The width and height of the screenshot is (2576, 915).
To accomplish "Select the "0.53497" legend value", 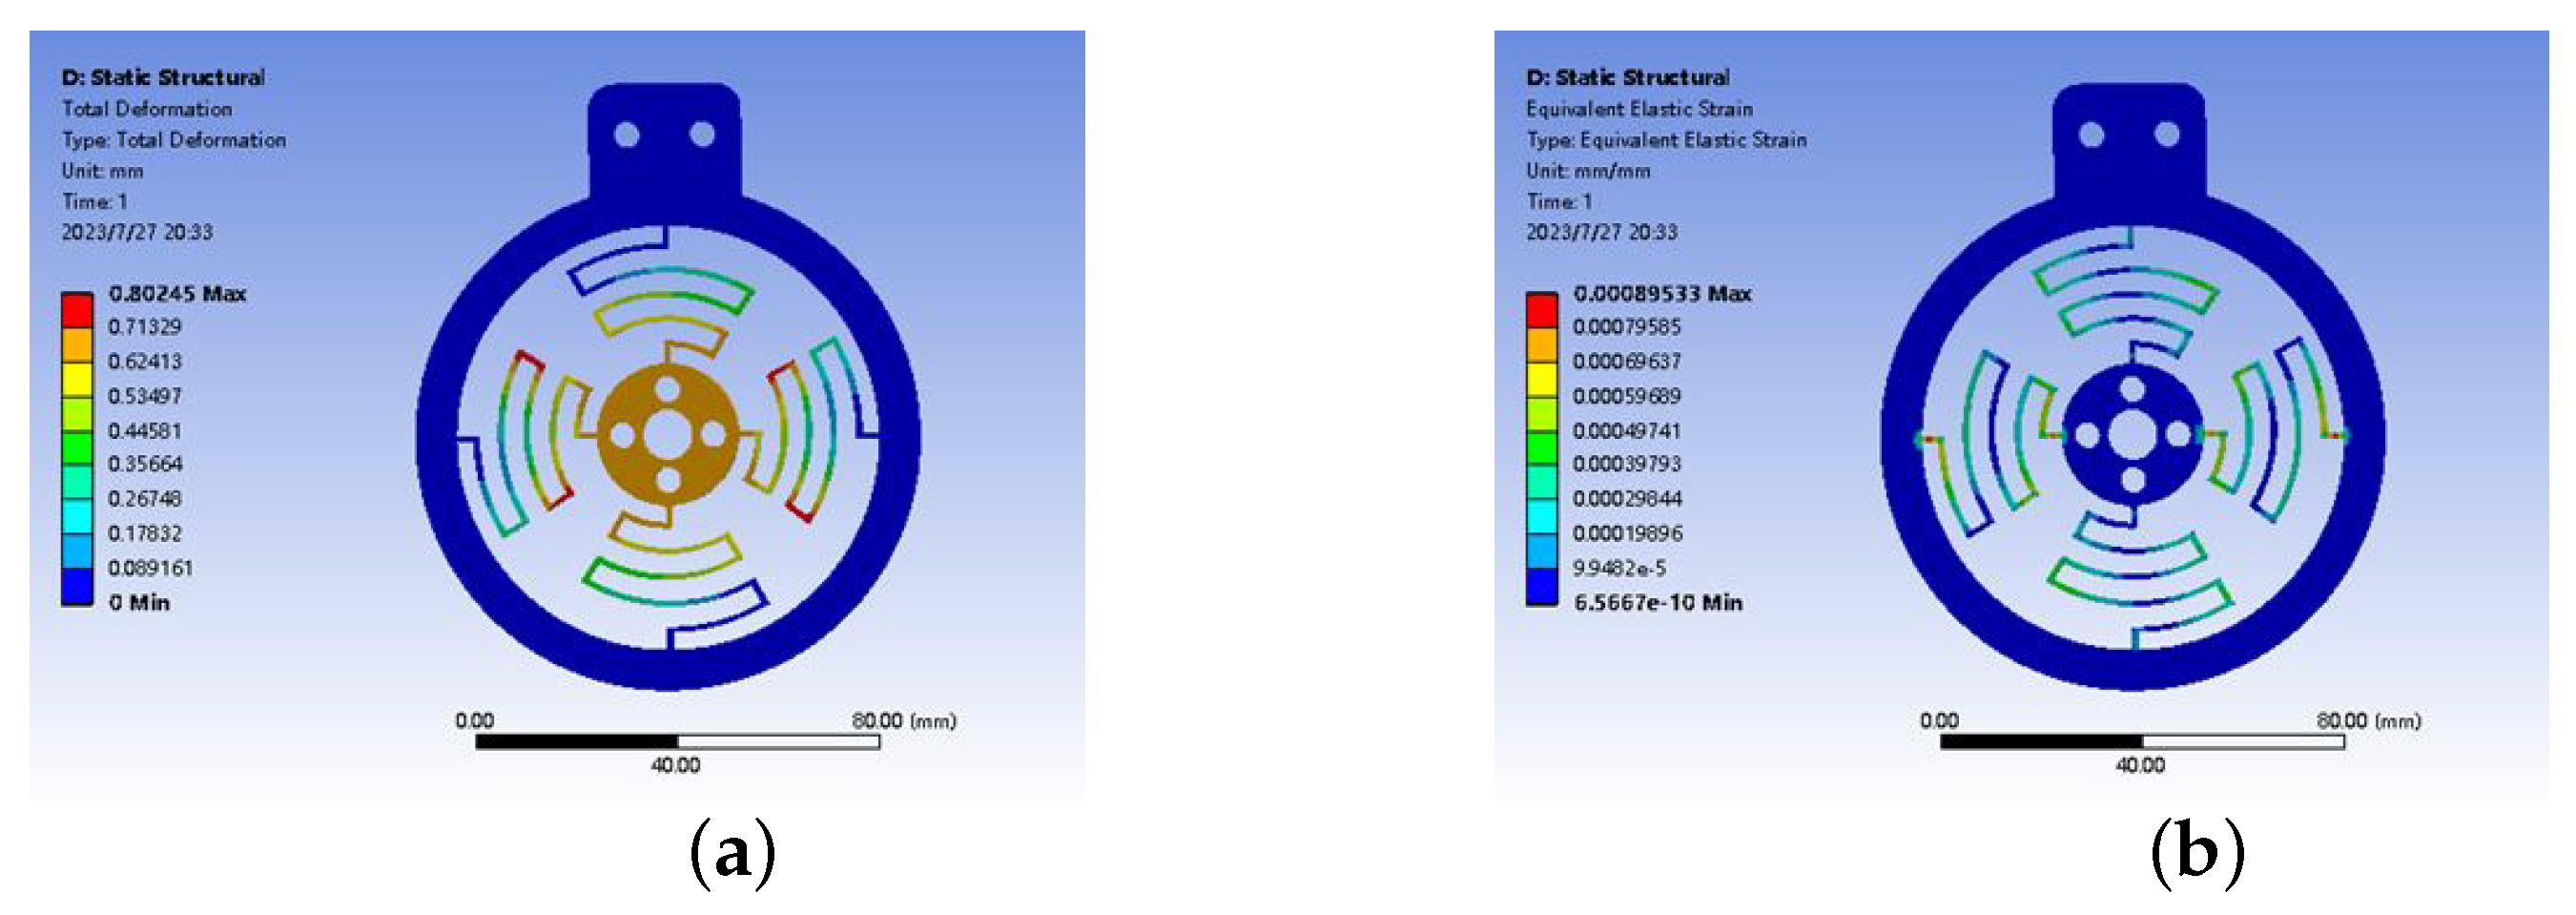I will point(146,396).
